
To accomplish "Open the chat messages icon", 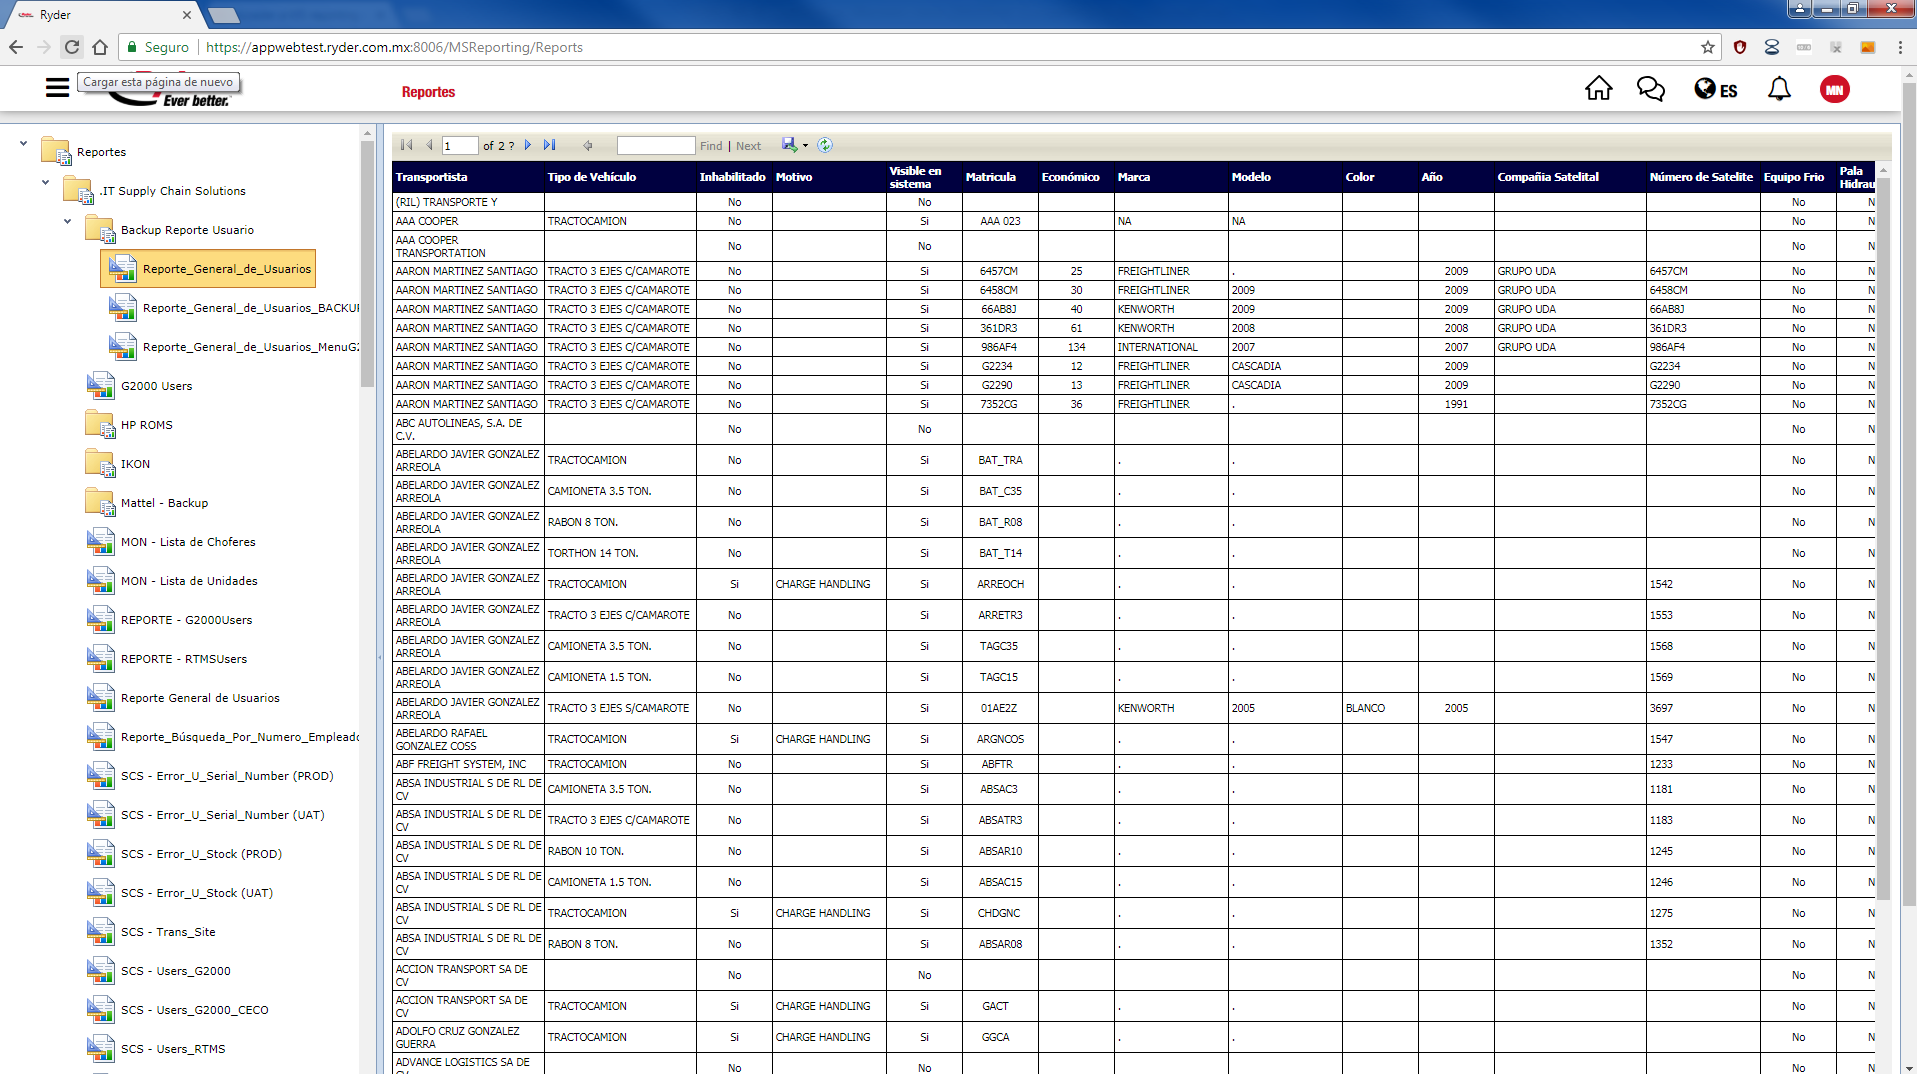I will pos(1650,89).
